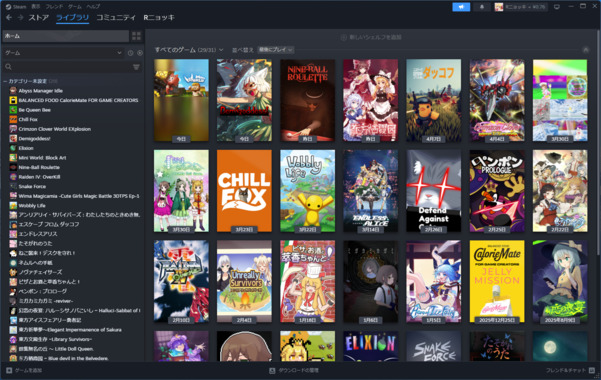This screenshot has width=601, height=380.
Task: Open the Wobbly Life cover art
Action: [x=307, y=191]
